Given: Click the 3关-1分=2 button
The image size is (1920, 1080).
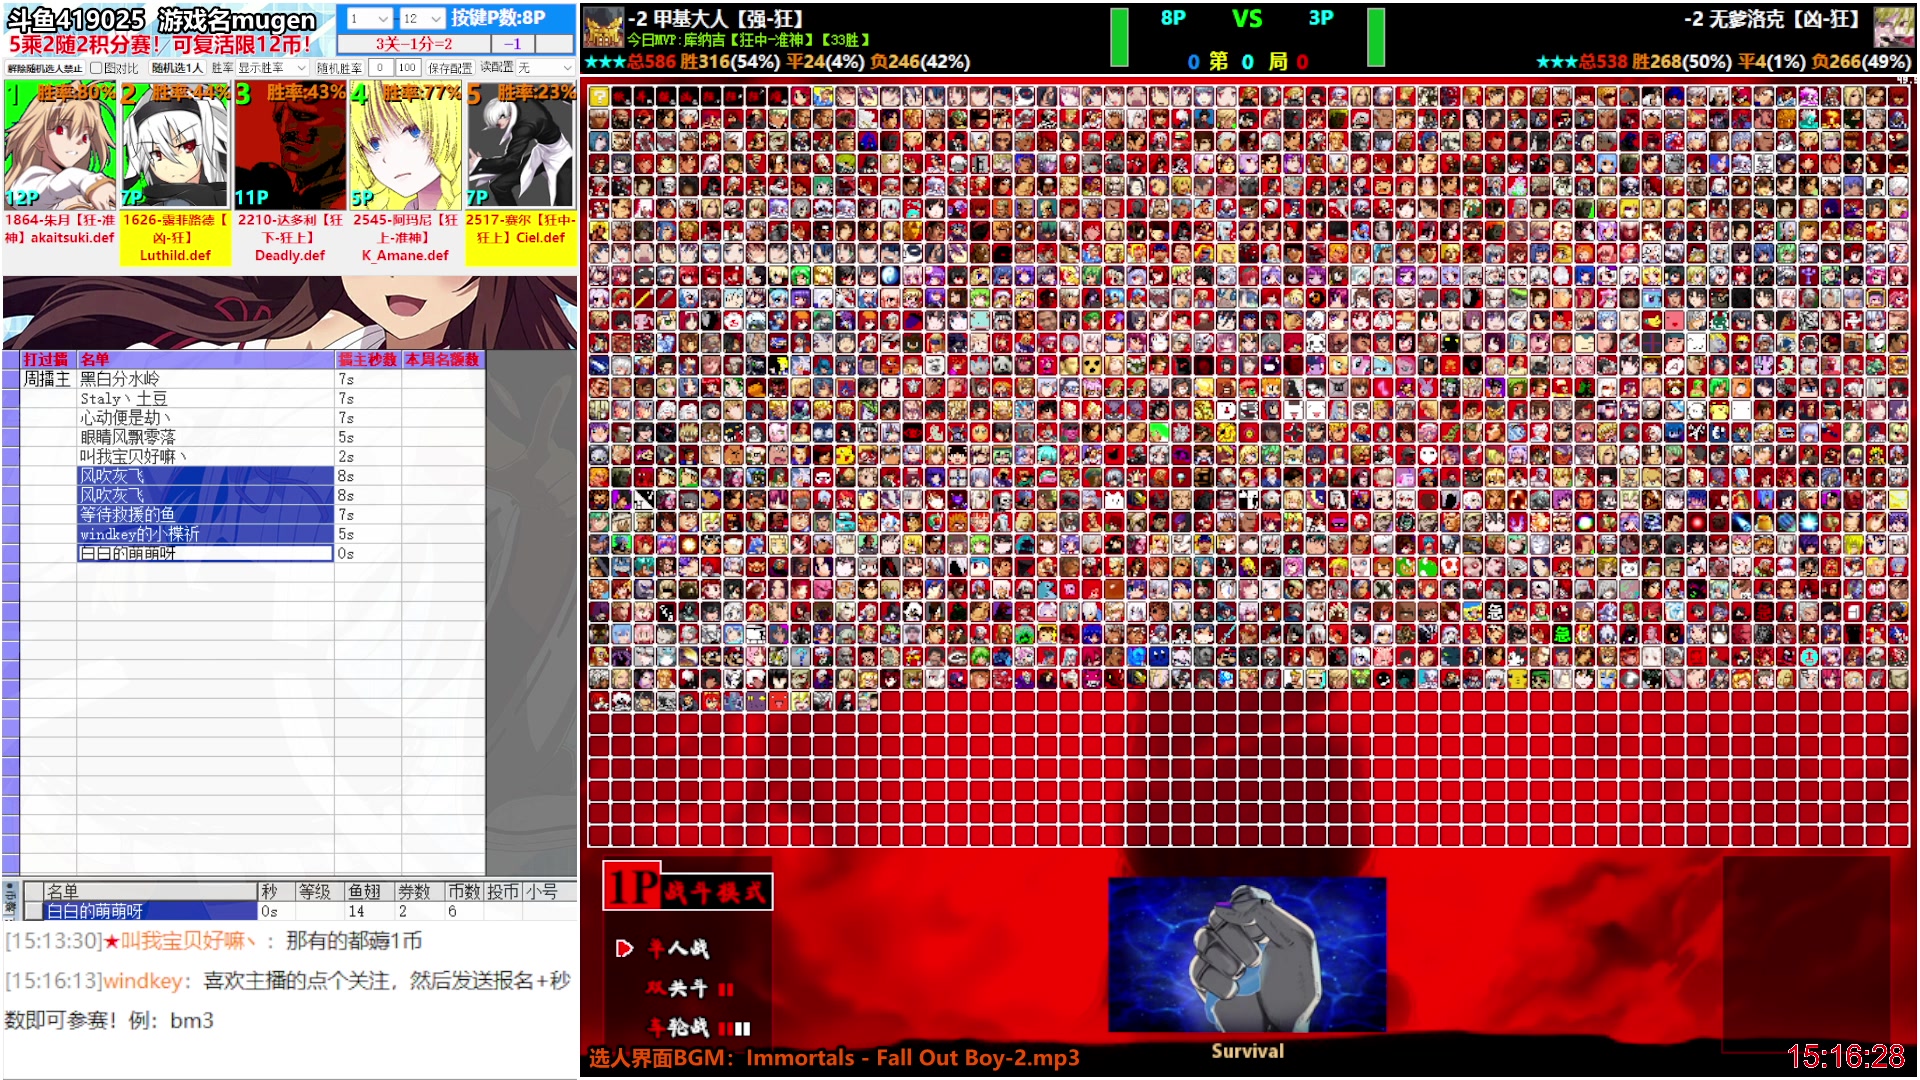Looking at the screenshot, I should point(414,44).
